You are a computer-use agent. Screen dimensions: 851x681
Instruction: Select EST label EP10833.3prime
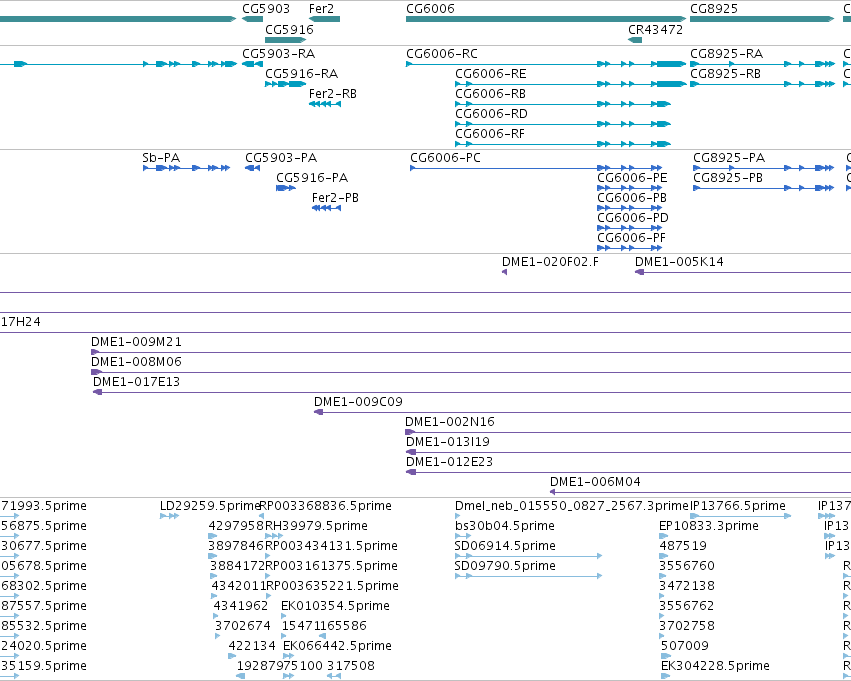click(x=709, y=526)
